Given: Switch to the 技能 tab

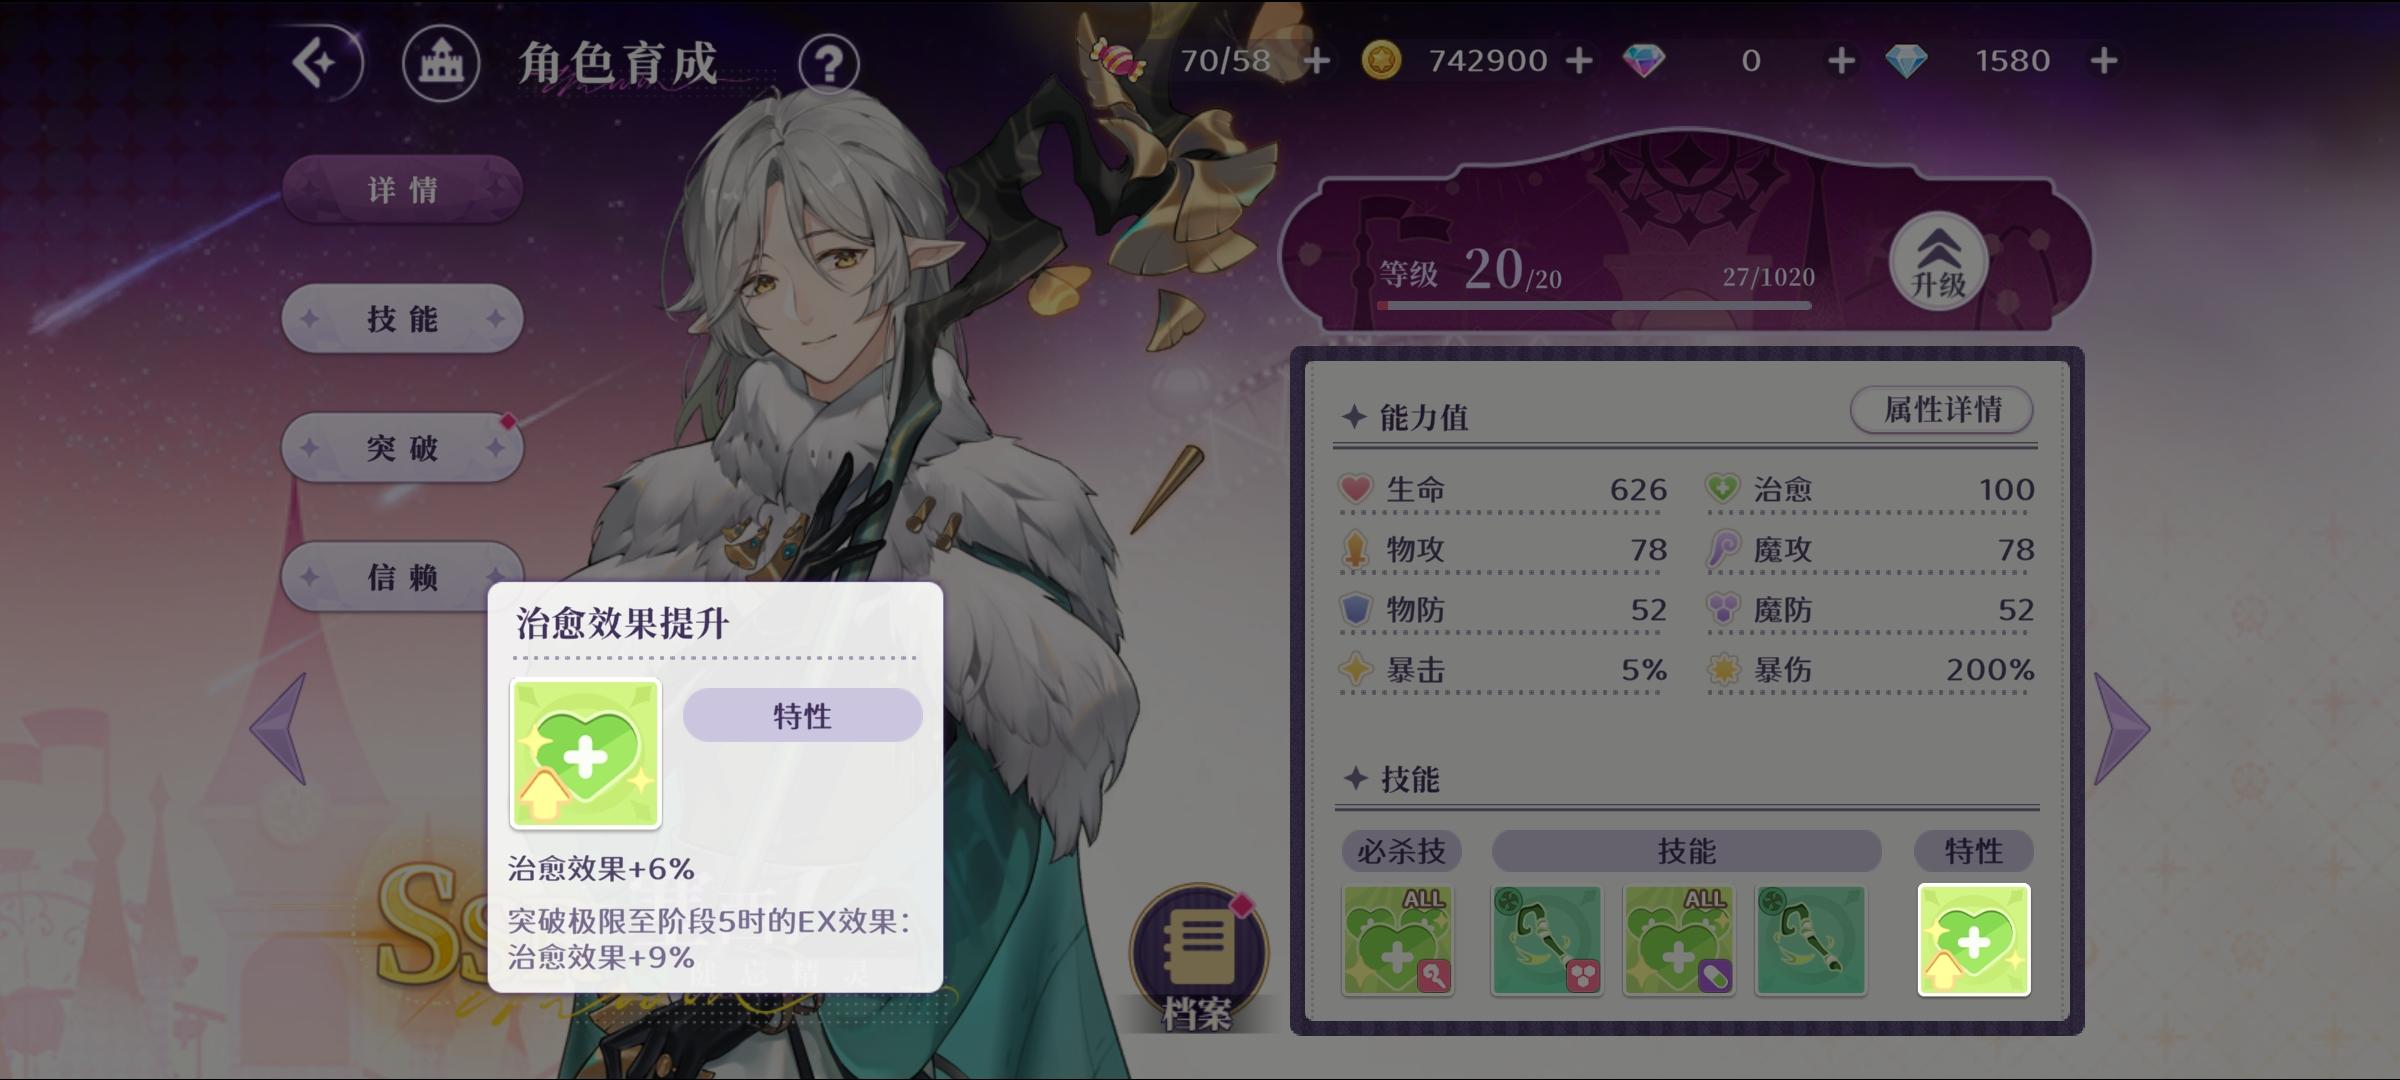Looking at the screenshot, I should [402, 319].
